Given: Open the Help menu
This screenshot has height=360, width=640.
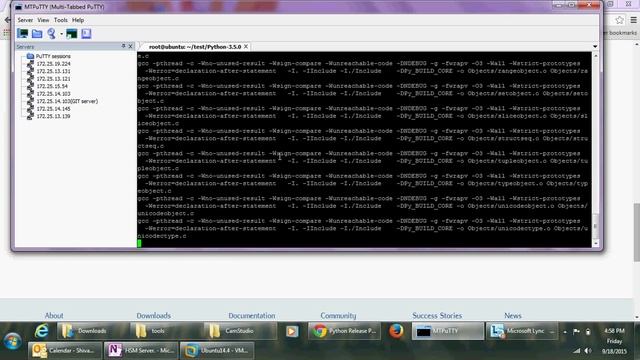Looking at the screenshot, I should point(78,20).
